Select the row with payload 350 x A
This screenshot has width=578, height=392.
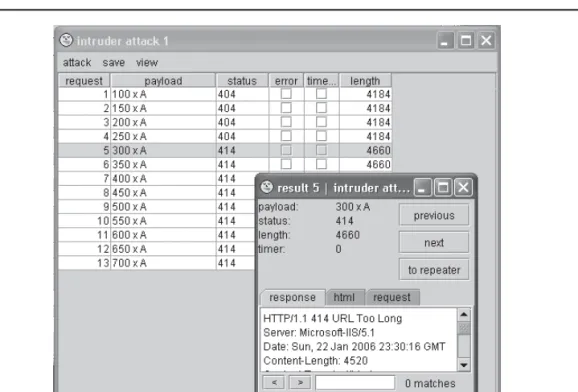[x=225, y=164]
